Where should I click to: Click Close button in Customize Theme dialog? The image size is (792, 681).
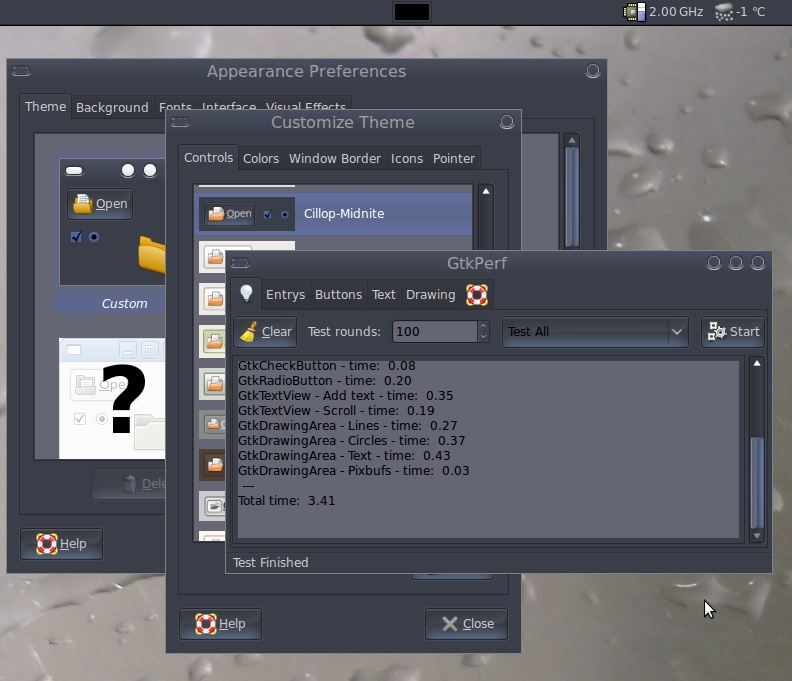[467, 624]
